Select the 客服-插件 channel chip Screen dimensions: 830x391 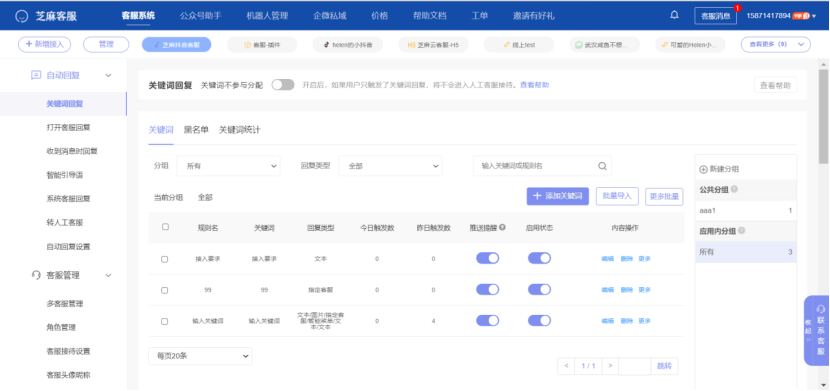[x=262, y=45]
